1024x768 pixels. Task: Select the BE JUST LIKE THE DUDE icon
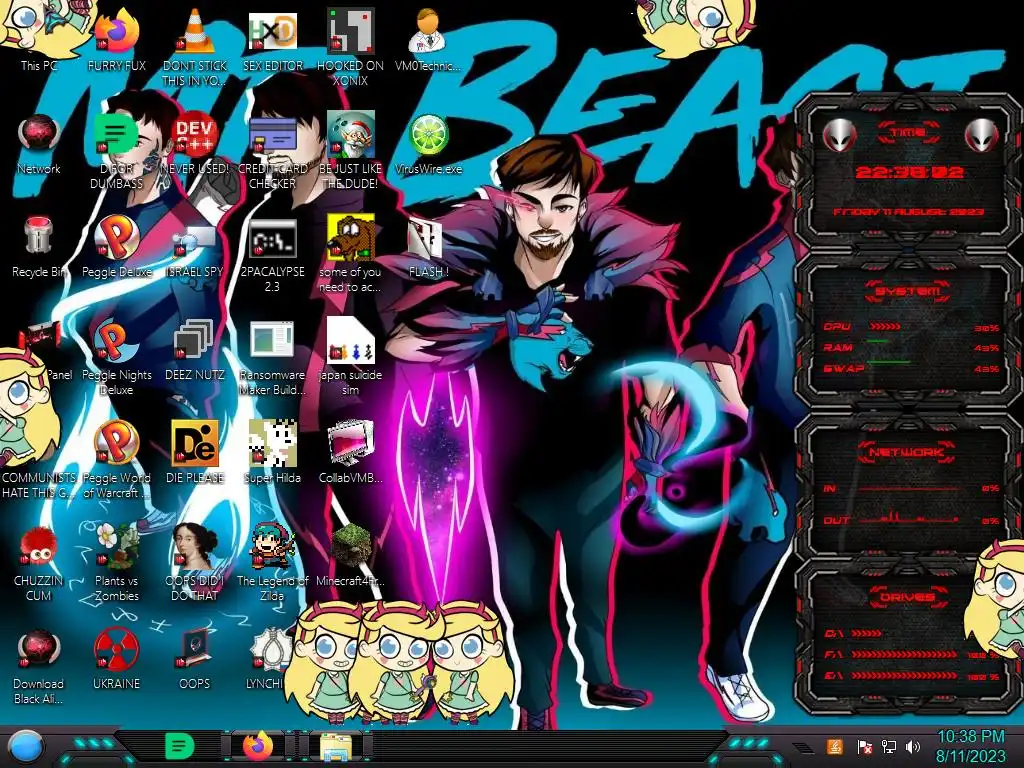pyautogui.click(x=350, y=152)
